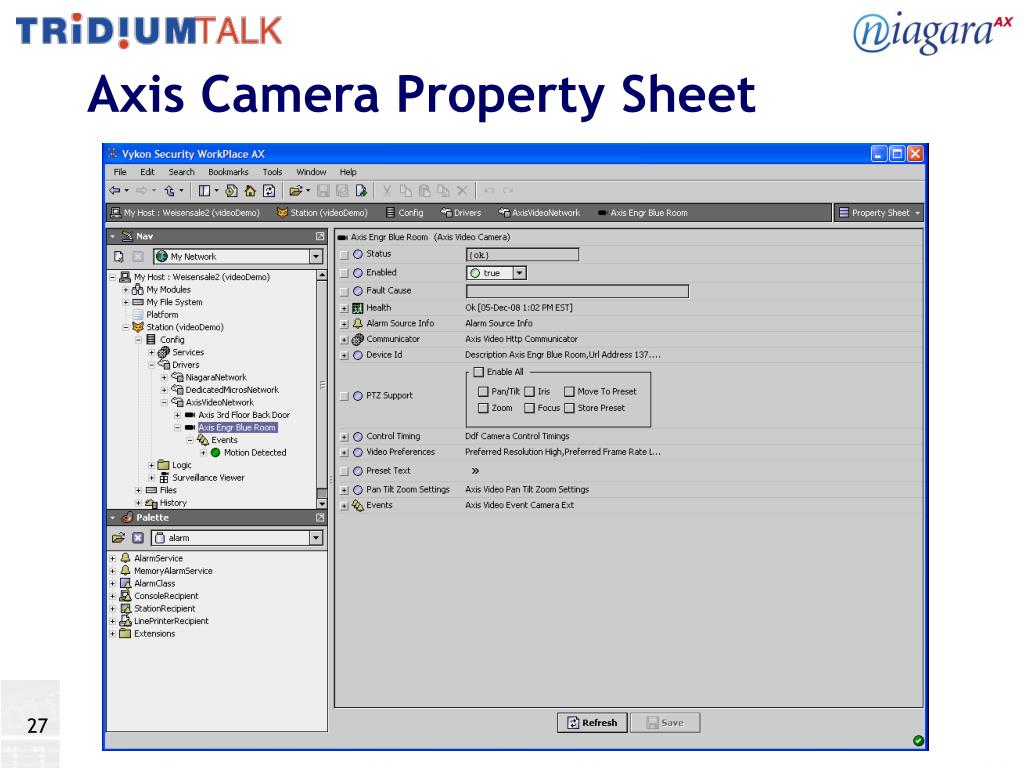Click the Cut scissors icon

click(x=387, y=191)
